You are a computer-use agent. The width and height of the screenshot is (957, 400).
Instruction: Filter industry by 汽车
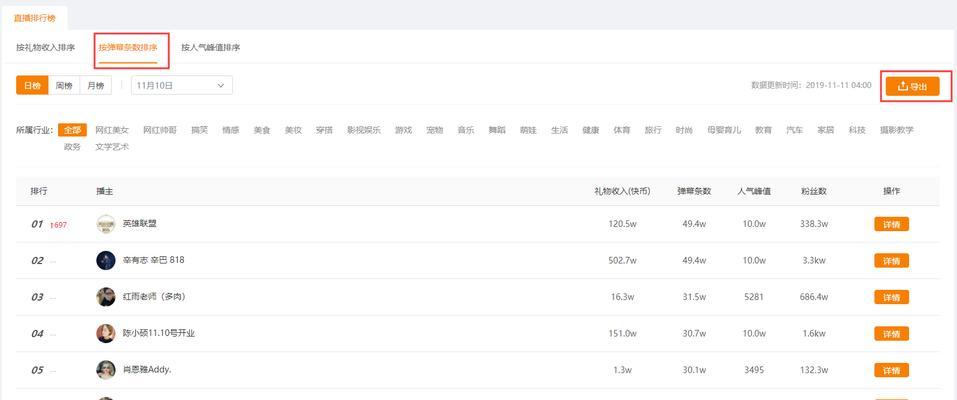(x=795, y=130)
